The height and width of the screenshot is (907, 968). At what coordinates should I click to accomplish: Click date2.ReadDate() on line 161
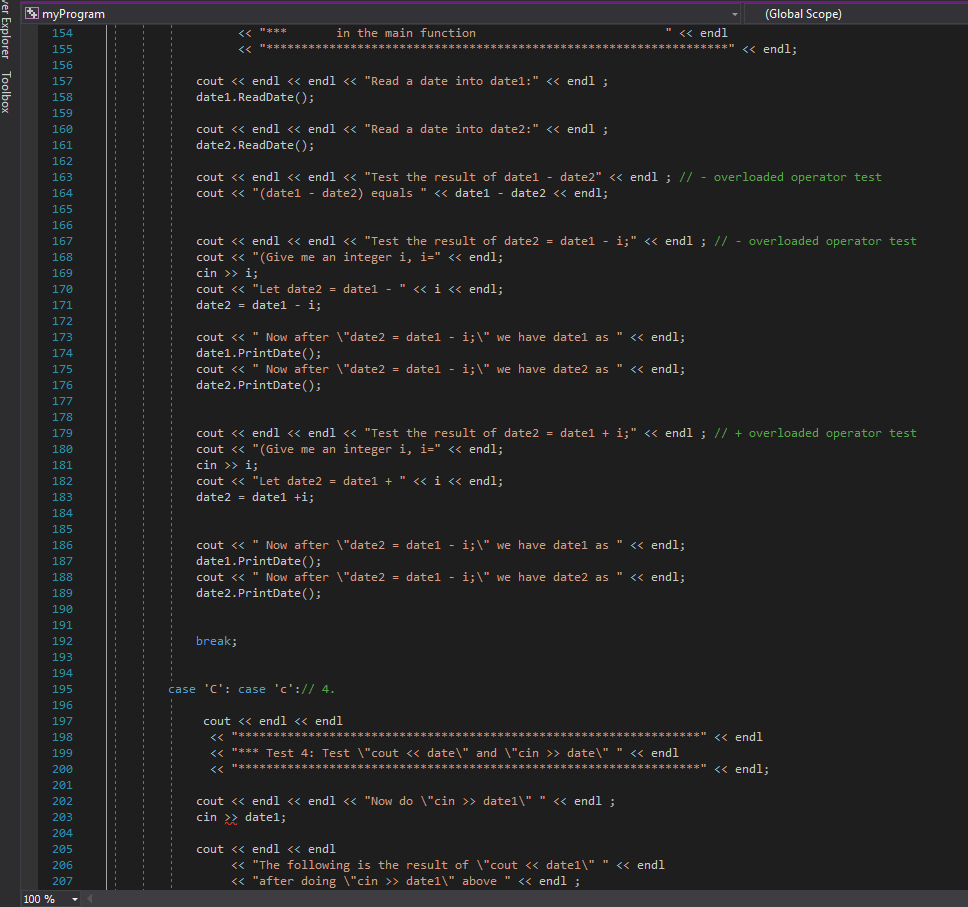[255, 145]
